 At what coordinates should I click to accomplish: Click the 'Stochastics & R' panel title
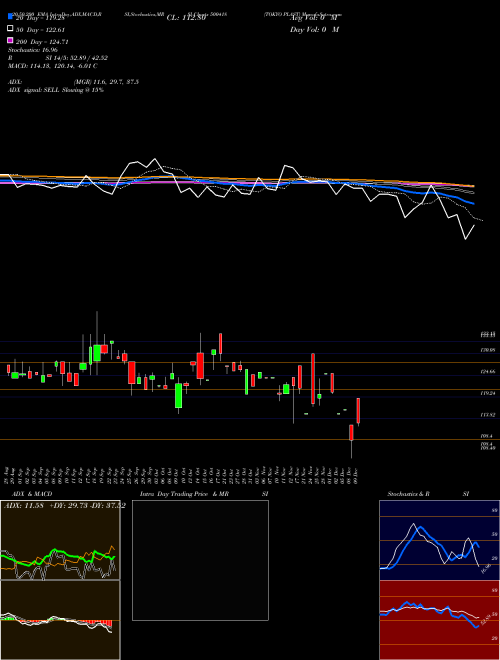click(409, 494)
